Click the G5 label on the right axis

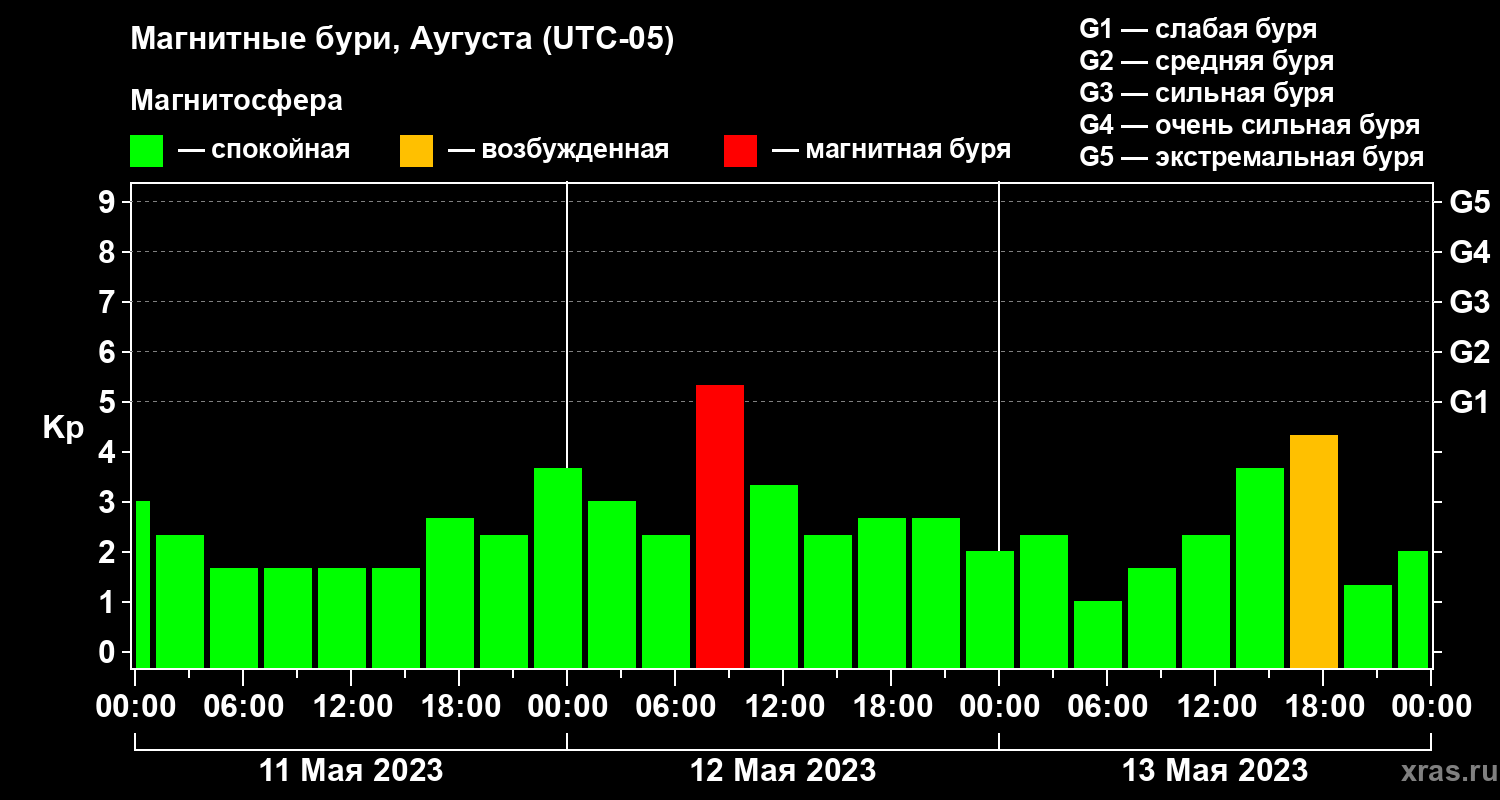tap(1470, 202)
